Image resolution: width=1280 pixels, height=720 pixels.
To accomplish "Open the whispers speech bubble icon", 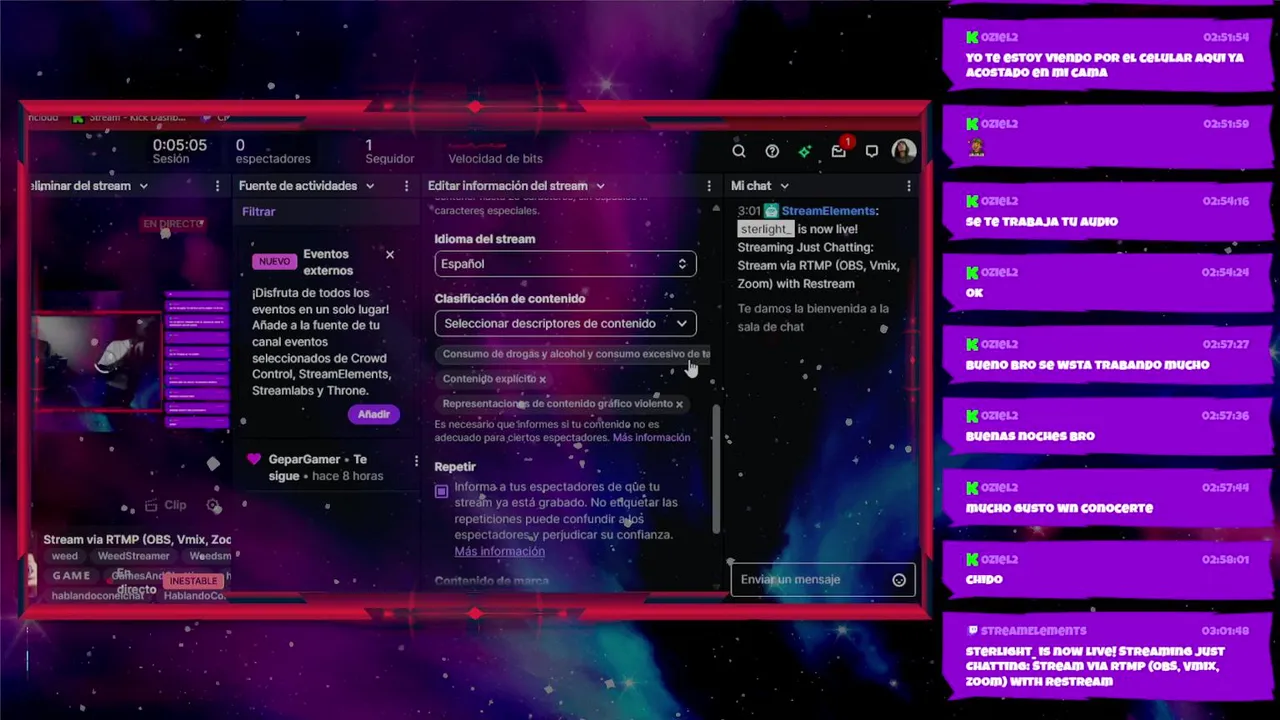I will pyautogui.click(x=872, y=151).
